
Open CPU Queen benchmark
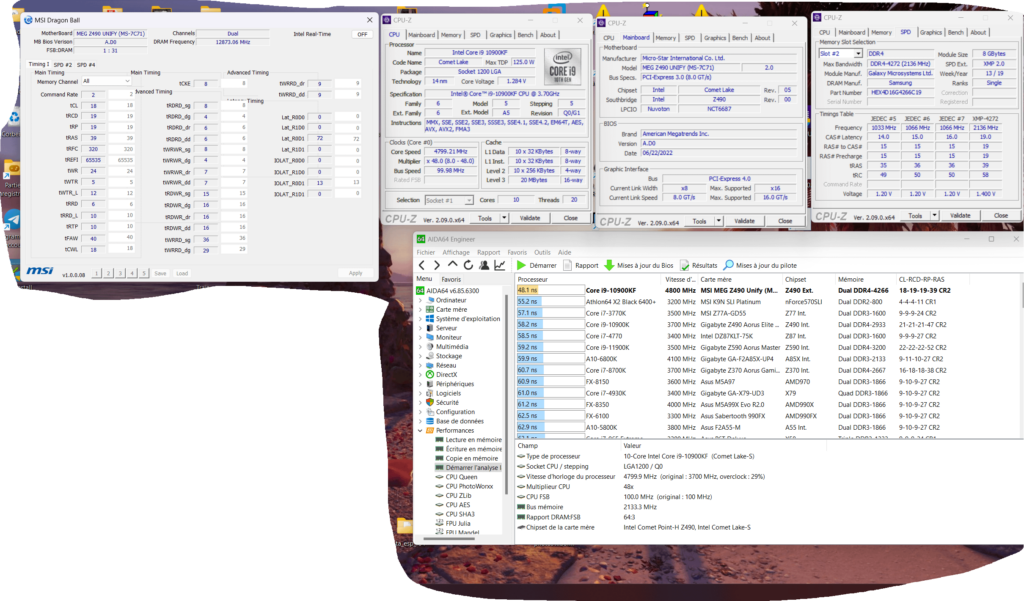click(x=461, y=477)
